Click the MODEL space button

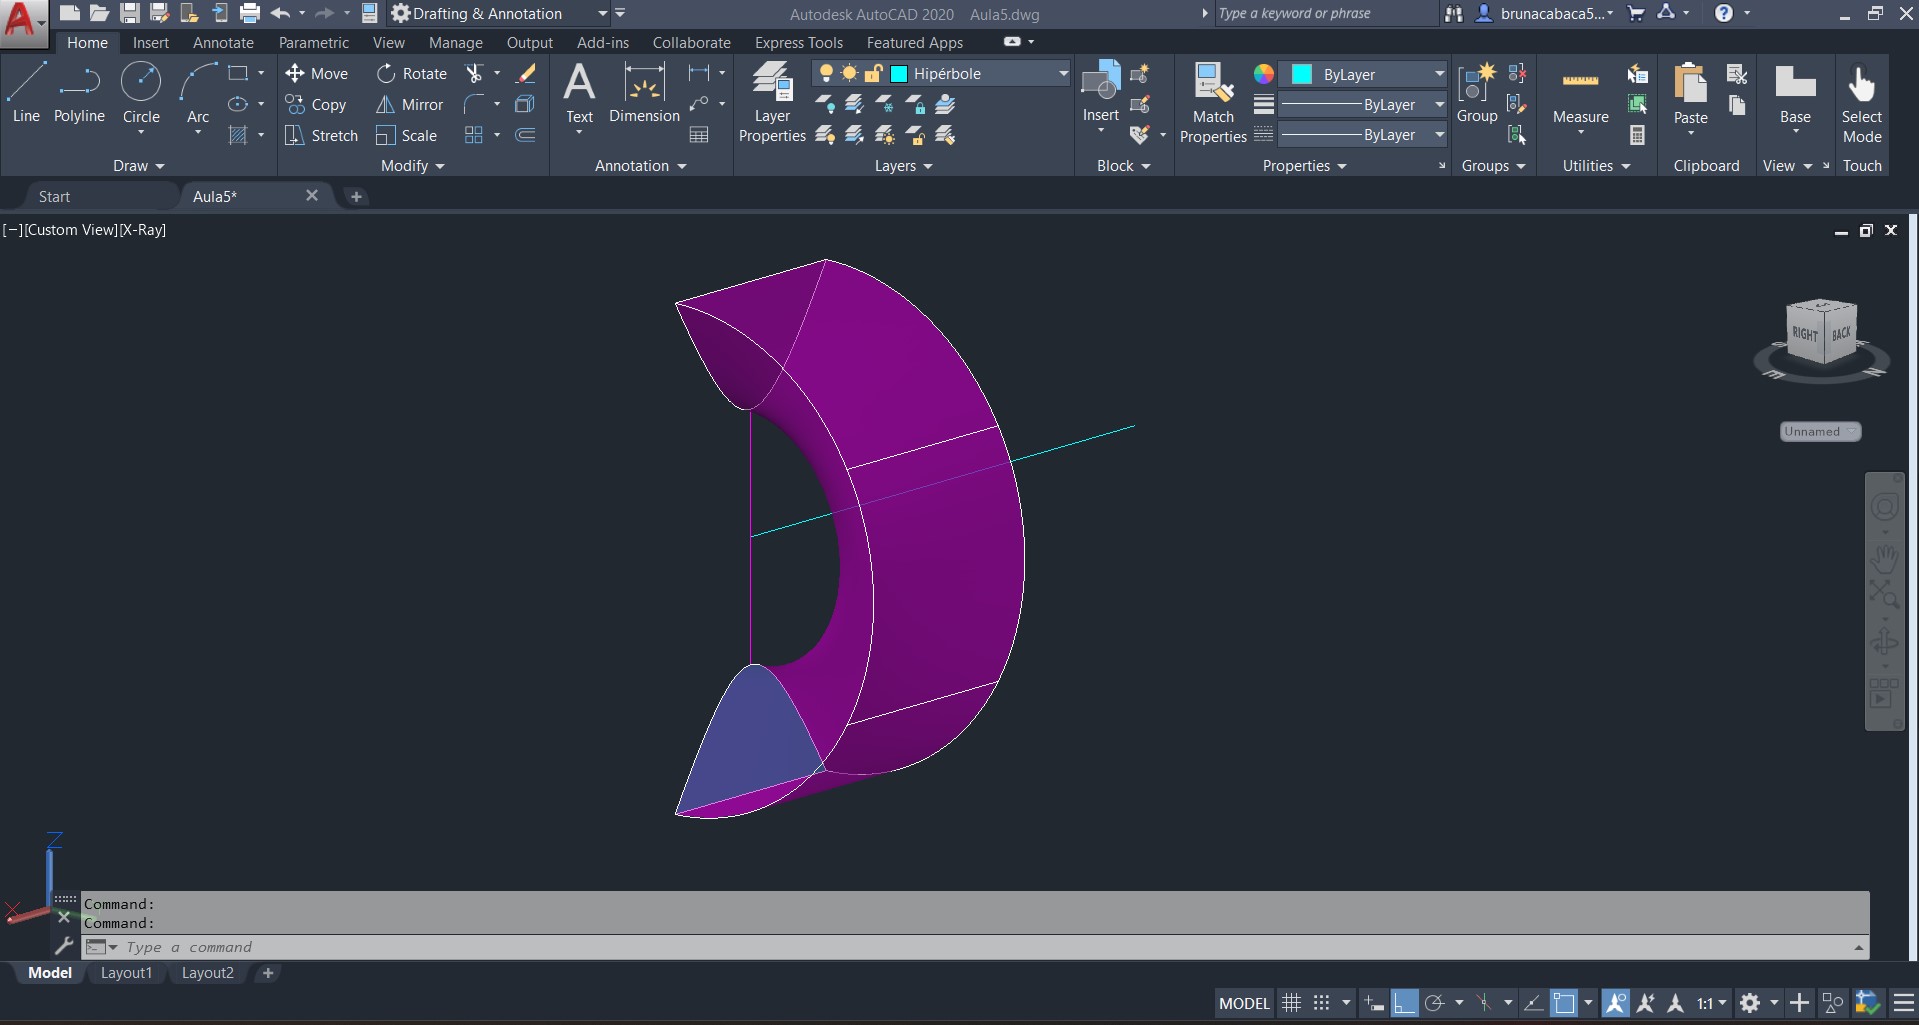pyautogui.click(x=1244, y=1003)
